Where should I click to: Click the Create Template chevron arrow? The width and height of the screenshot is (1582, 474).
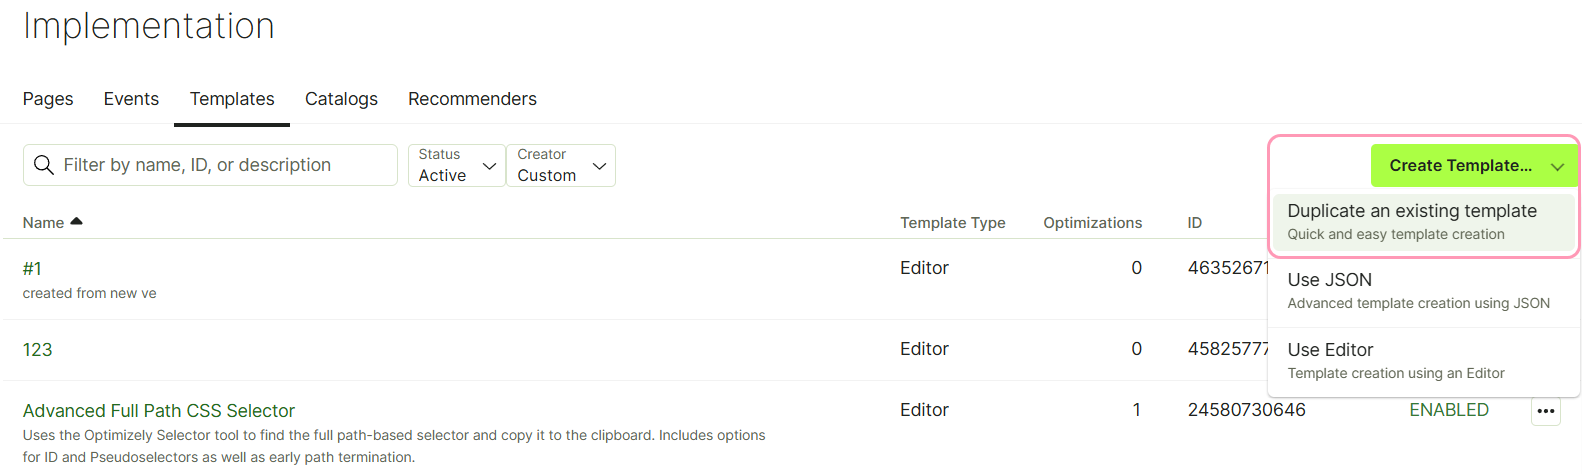tap(1557, 166)
